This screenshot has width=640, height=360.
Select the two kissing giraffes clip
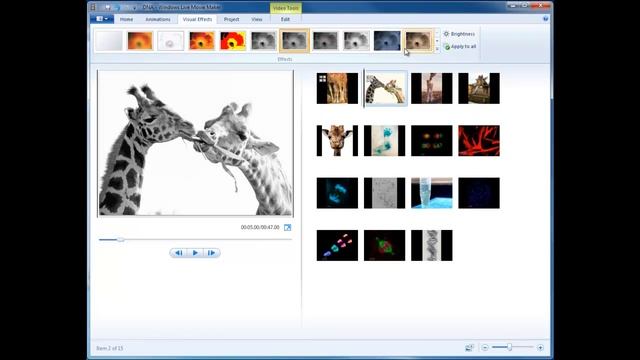pyautogui.click(x=386, y=88)
